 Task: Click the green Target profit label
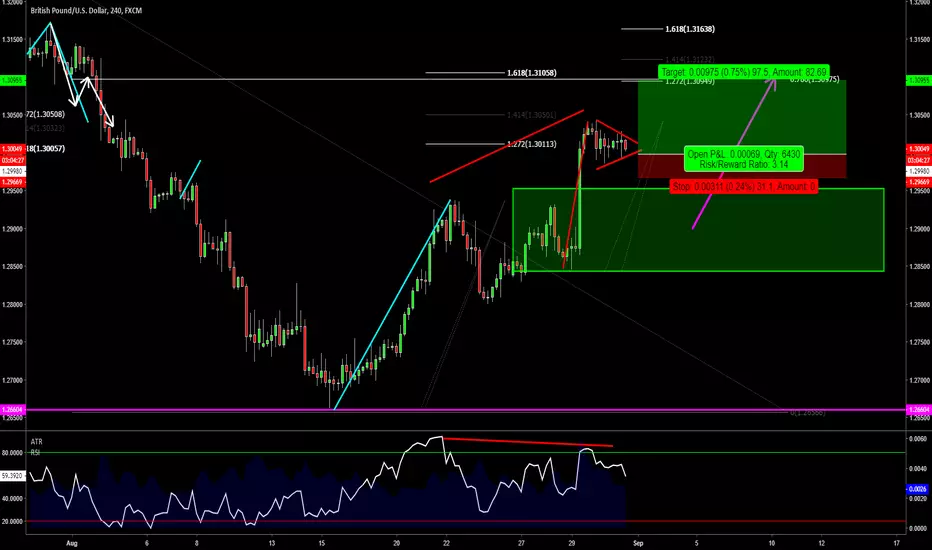pyautogui.click(x=744, y=72)
